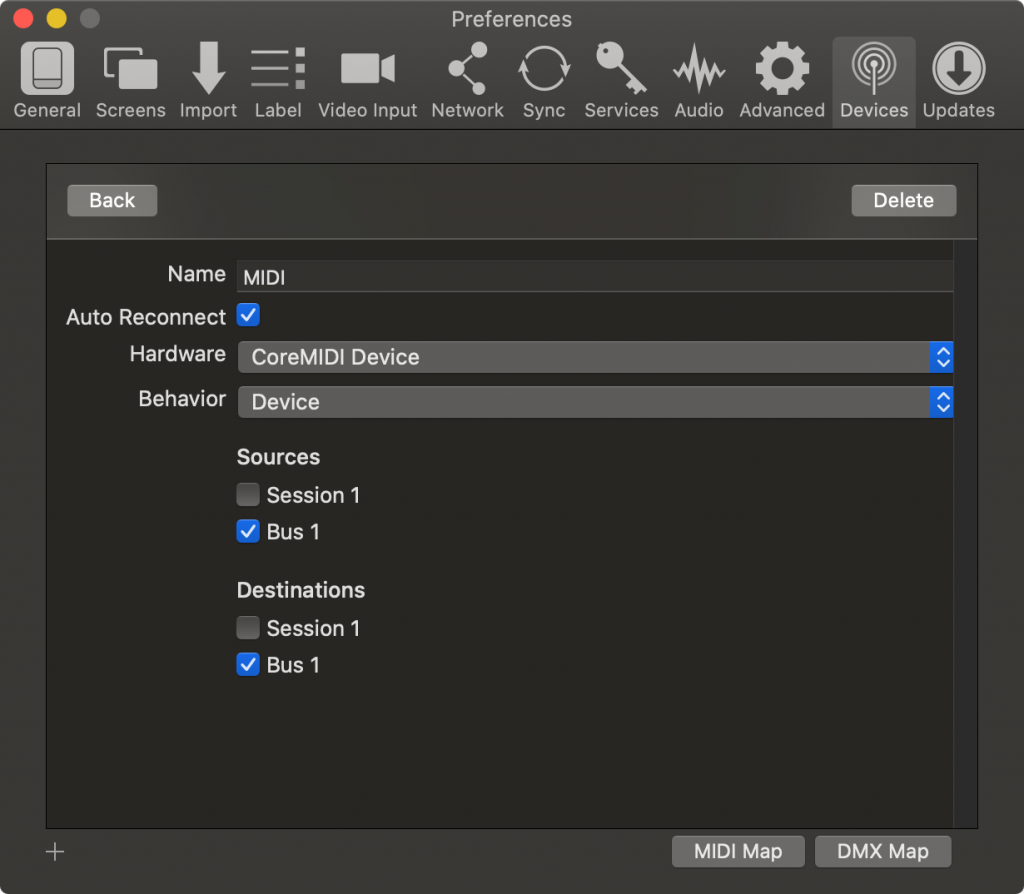Minimize the Preferences window

pyautogui.click(x=57, y=18)
